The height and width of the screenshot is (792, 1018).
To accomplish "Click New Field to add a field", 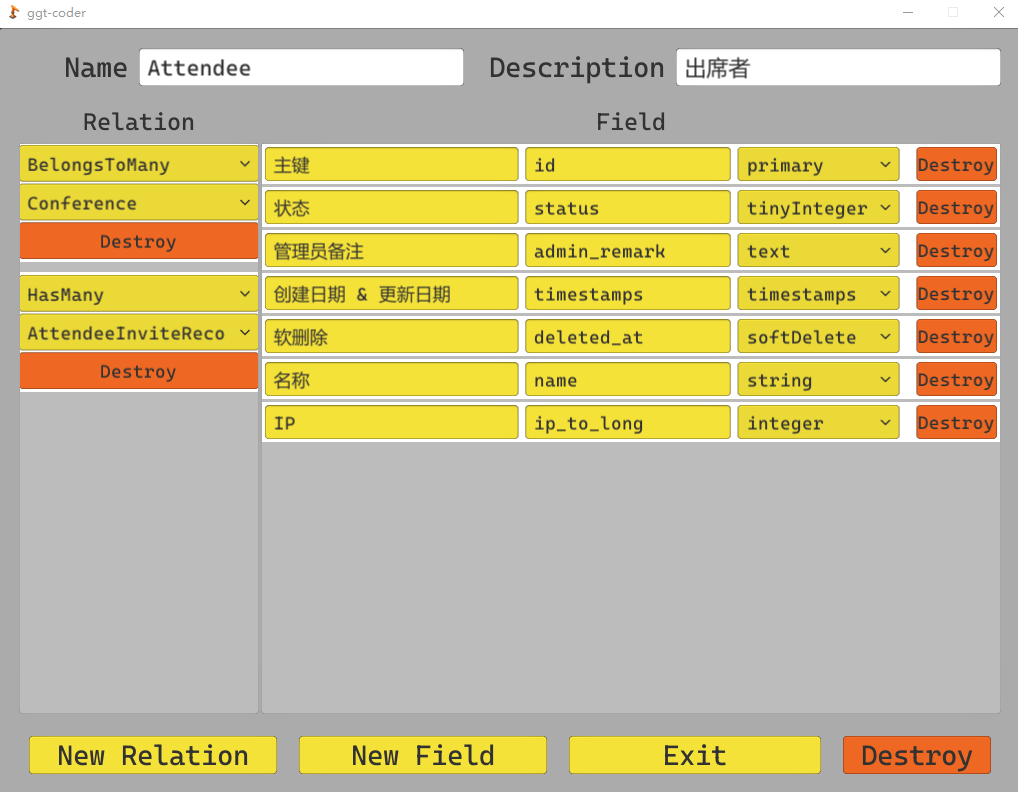I will click(x=422, y=755).
